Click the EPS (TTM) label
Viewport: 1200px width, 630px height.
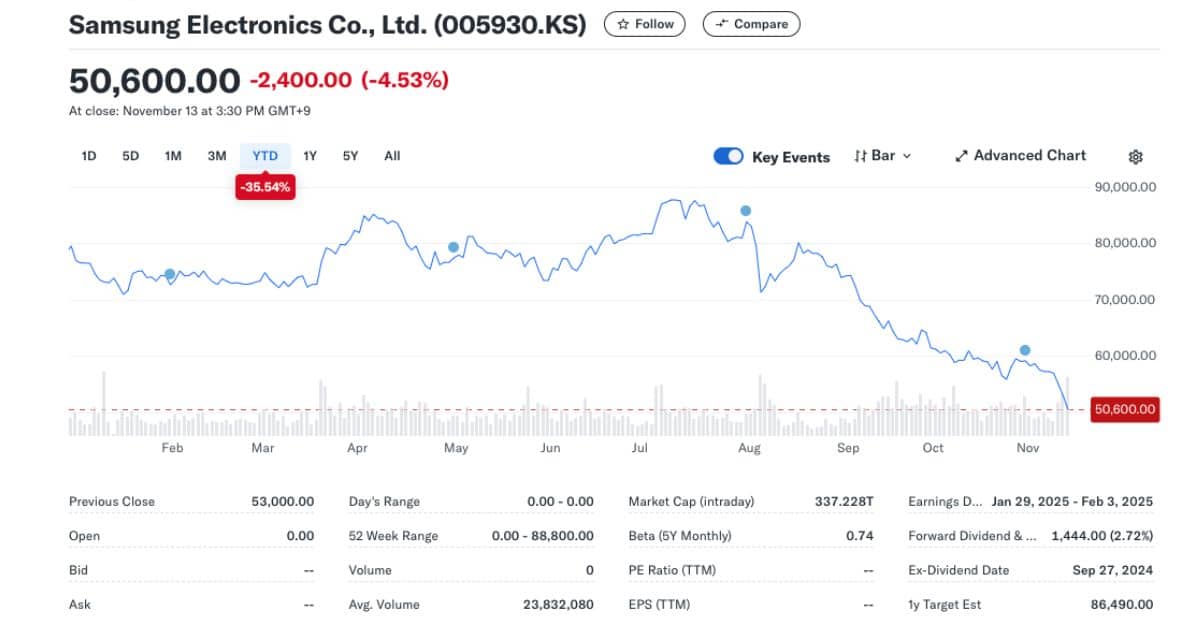click(659, 604)
